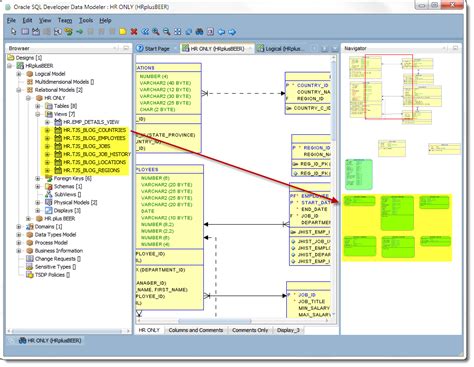Switch to the Start Page tab
This screenshot has height=367, width=474.
point(157,49)
